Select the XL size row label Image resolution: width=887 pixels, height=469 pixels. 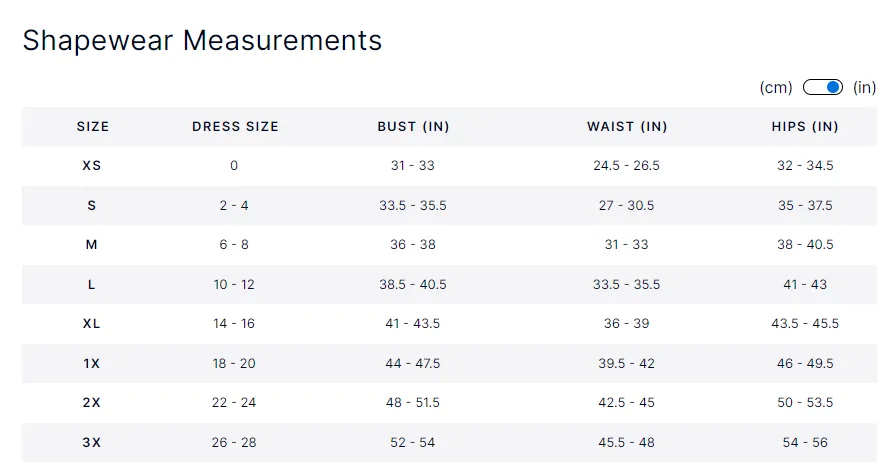click(92, 324)
